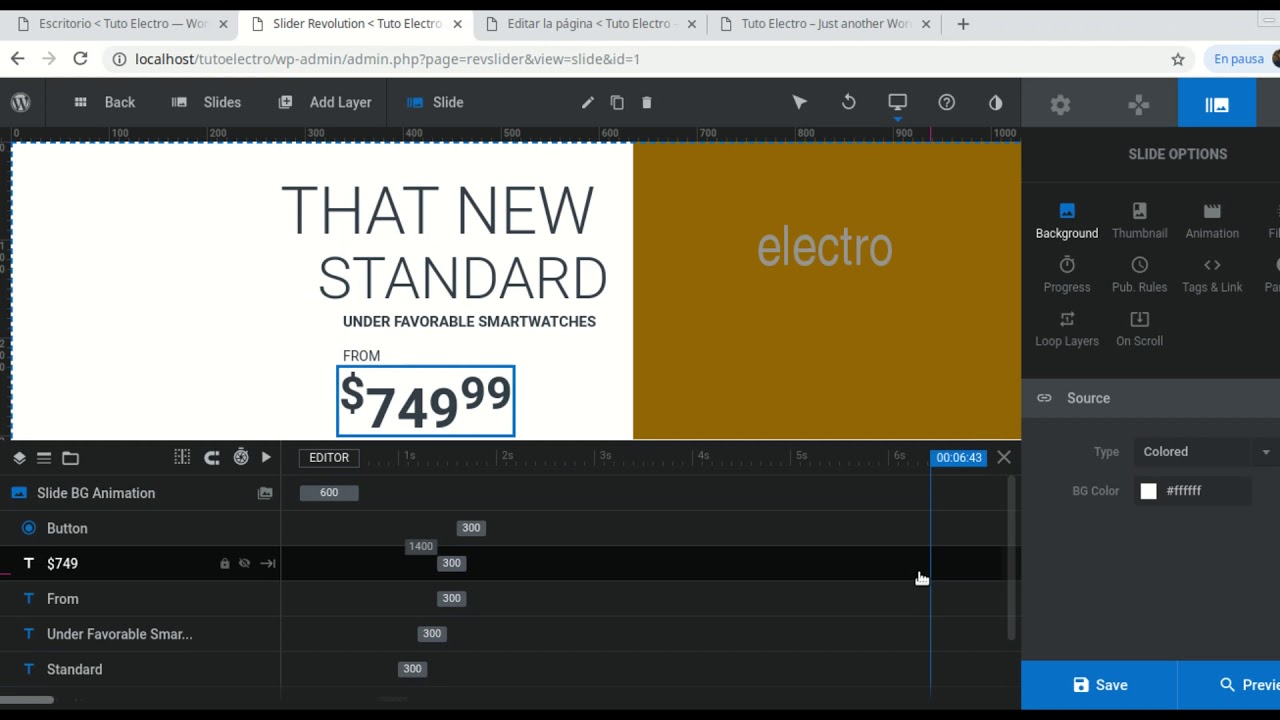Viewport: 1280px width, 720px height.
Task: Click the 1400 frame above $749 row
Action: (420, 546)
